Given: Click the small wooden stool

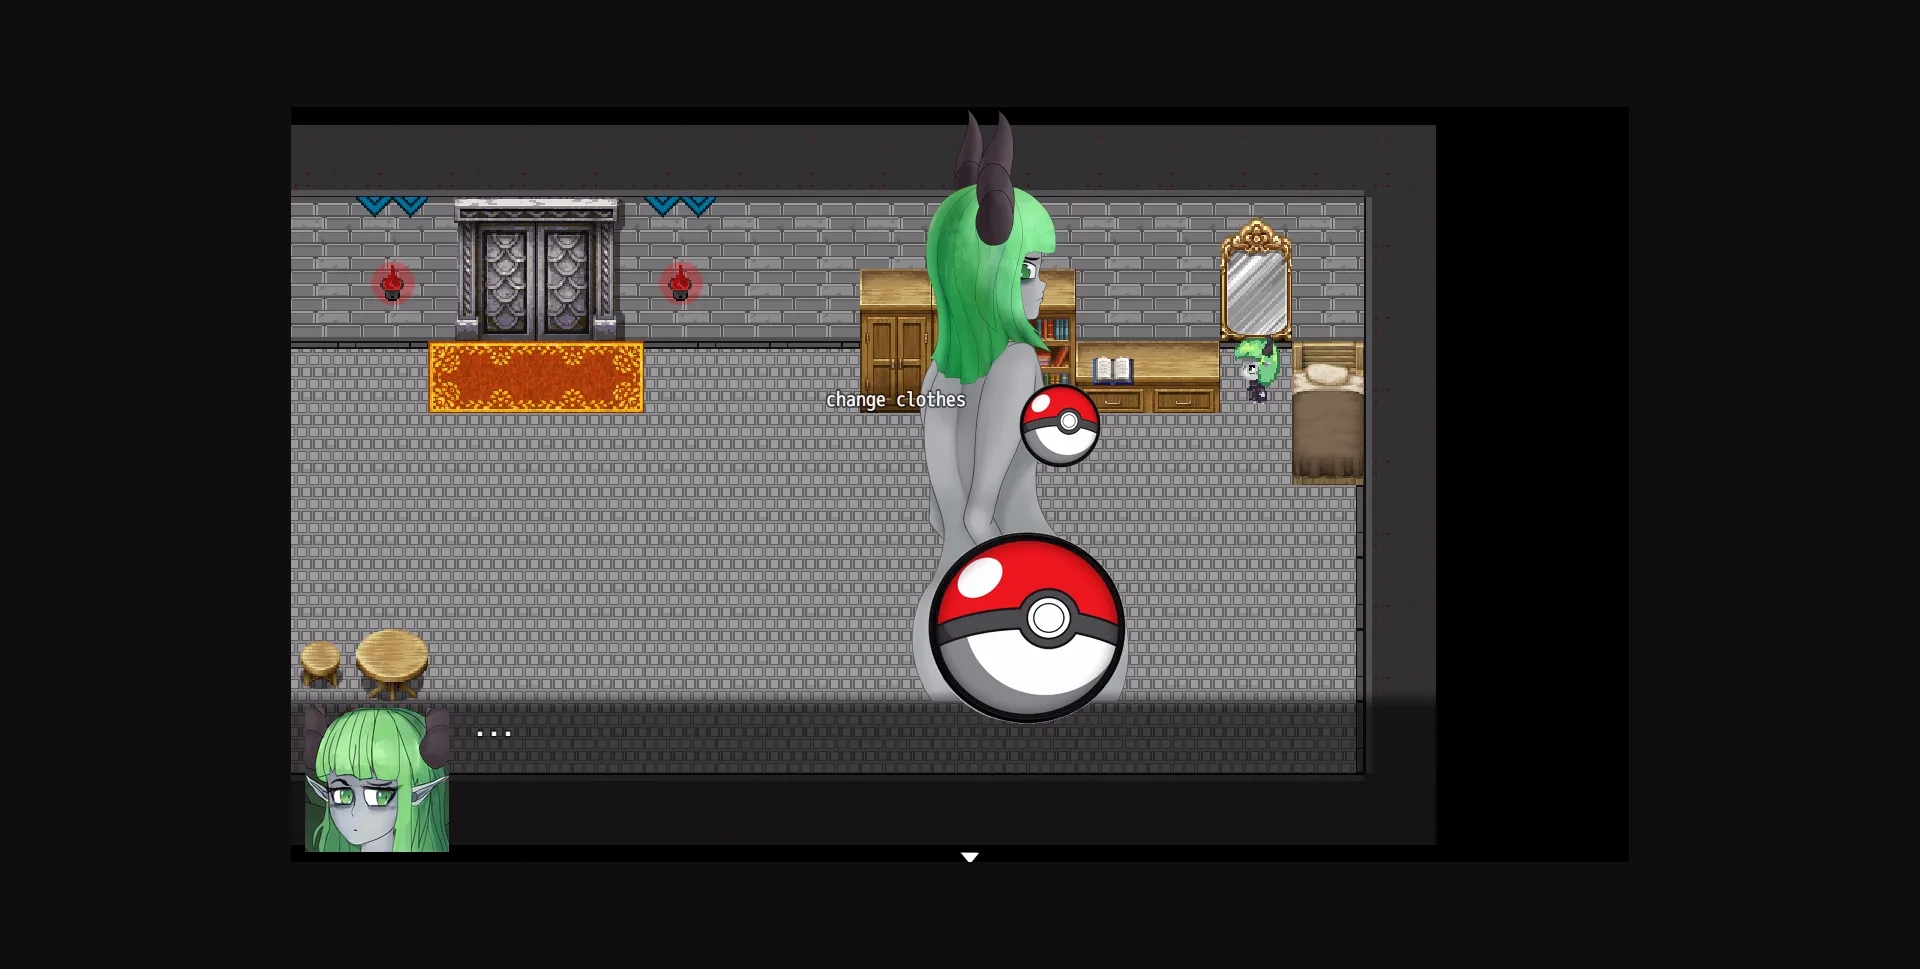Looking at the screenshot, I should (x=320, y=663).
